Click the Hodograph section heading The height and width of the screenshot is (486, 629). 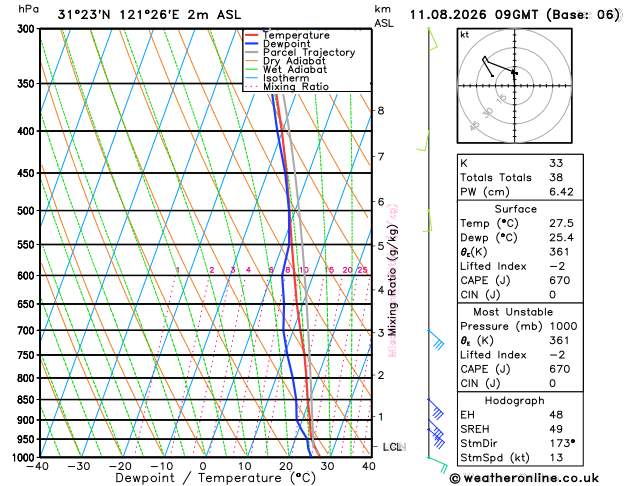514,401
